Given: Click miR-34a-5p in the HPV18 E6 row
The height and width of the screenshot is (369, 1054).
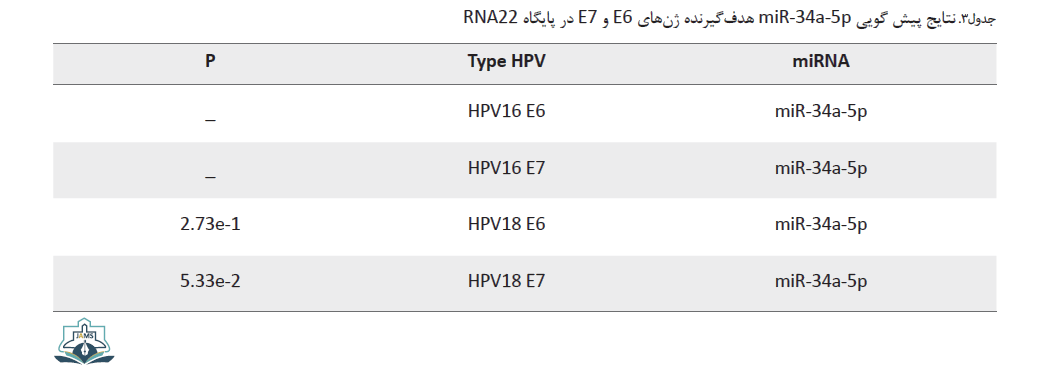Looking at the screenshot, I should [x=821, y=224].
